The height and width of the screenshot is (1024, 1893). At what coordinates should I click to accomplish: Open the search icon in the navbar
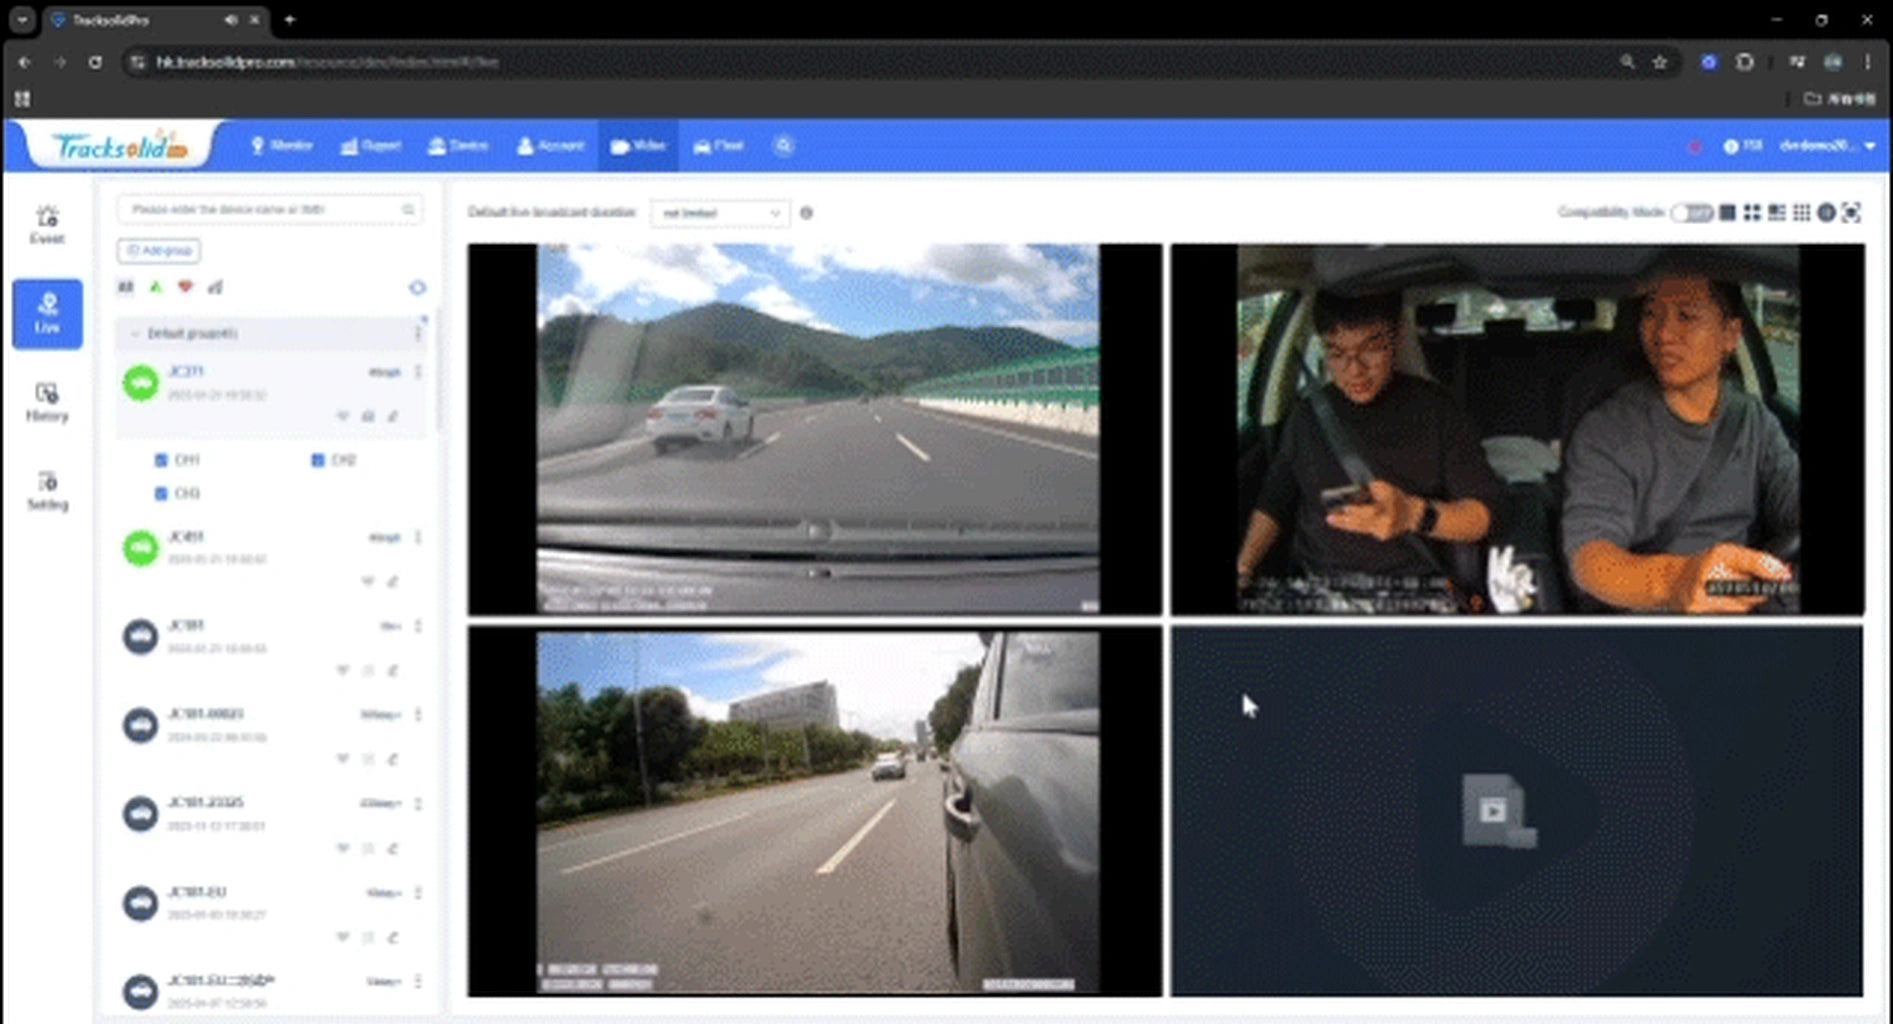coord(783,146)
